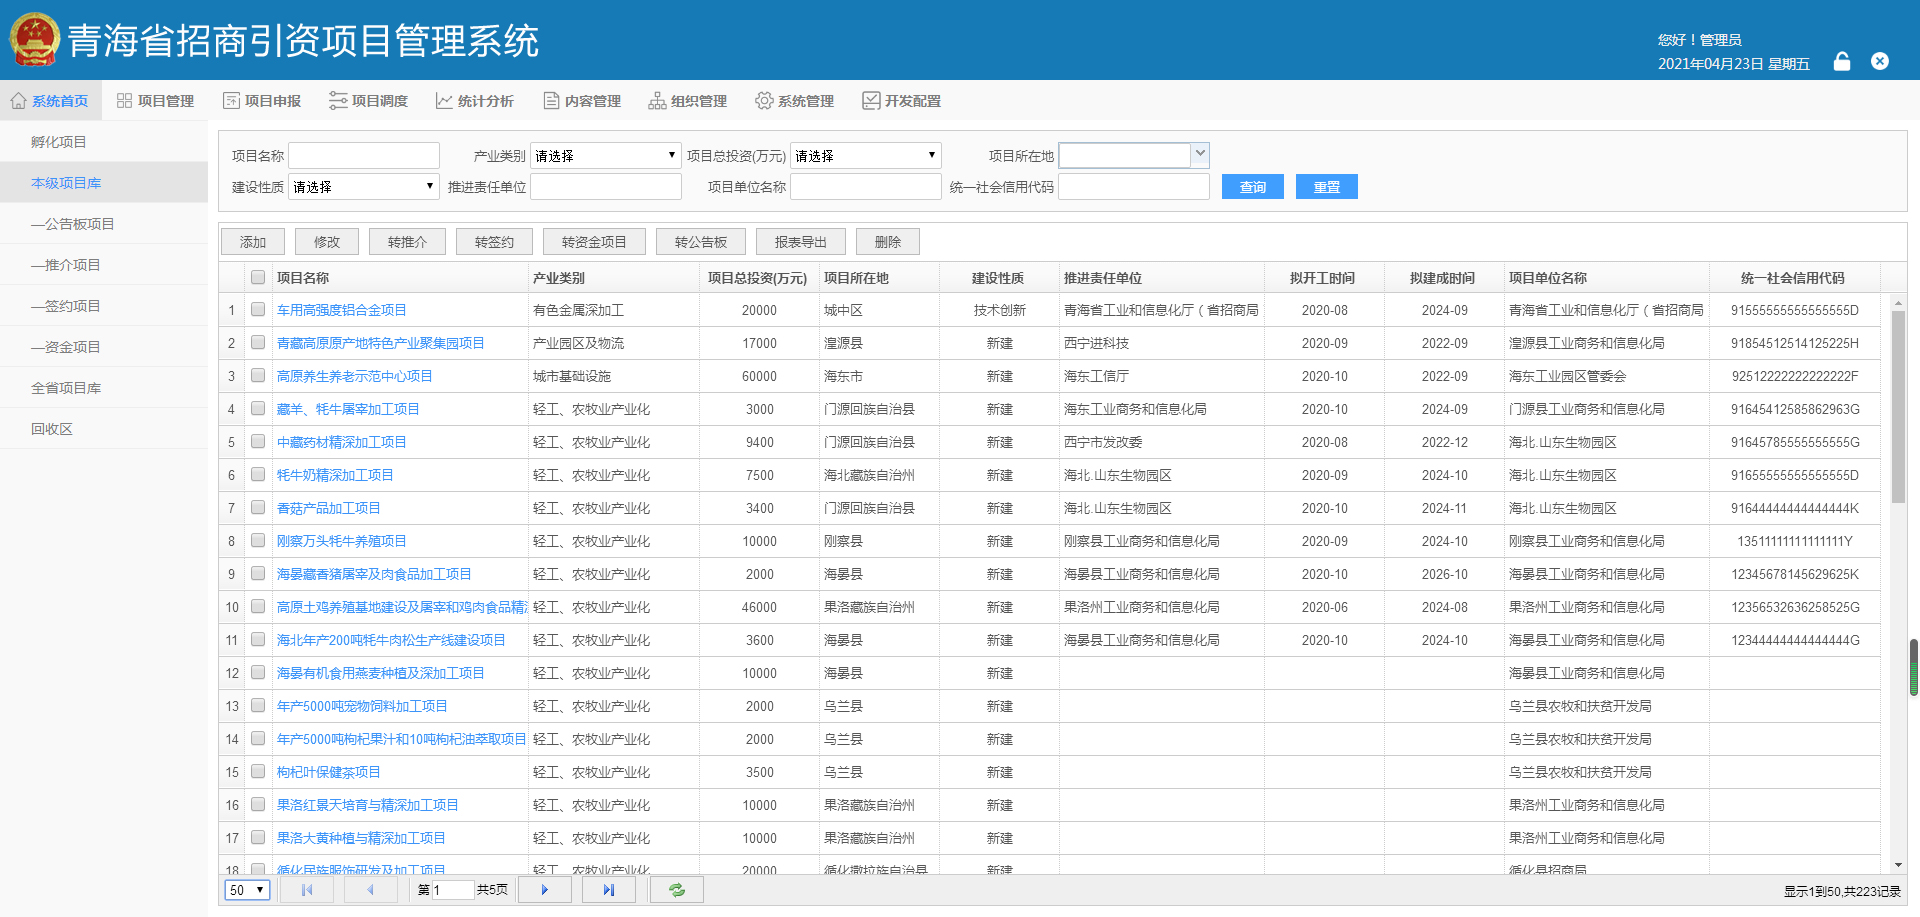Viewport: 1920px width, 917px height.
Task: Check the box for row 1 车用高强度铝合金项目
Action: tap(258, 310)
